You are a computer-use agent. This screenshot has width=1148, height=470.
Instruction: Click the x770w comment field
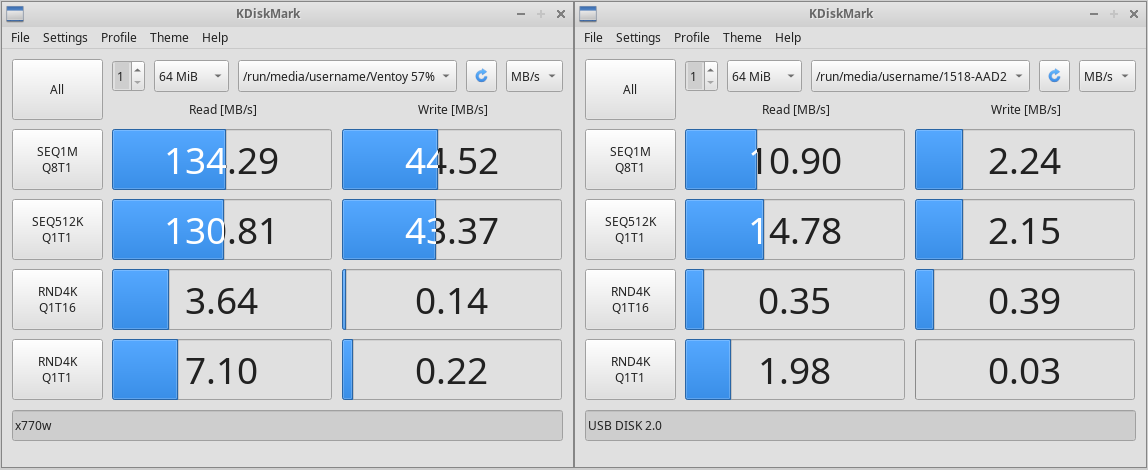(x=287, y=425)
